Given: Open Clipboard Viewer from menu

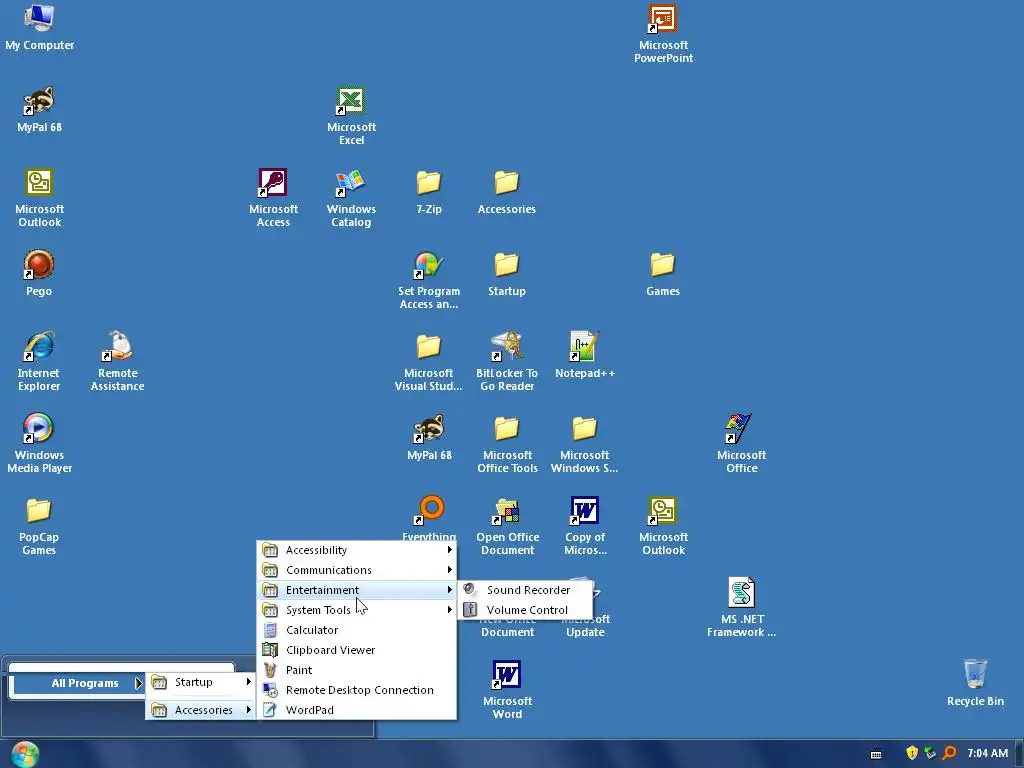Looking at the screenshot, I should point(357,650).
